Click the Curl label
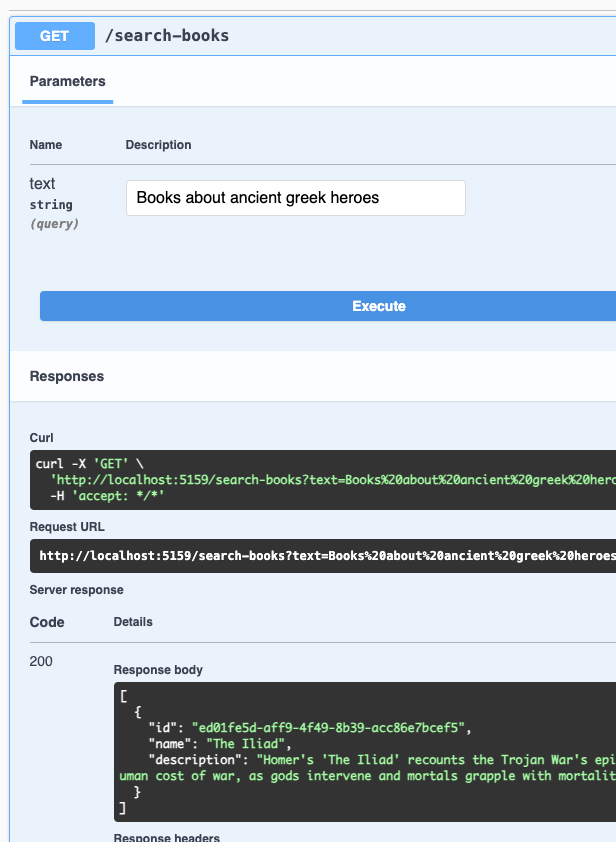 tap(41, 438)
